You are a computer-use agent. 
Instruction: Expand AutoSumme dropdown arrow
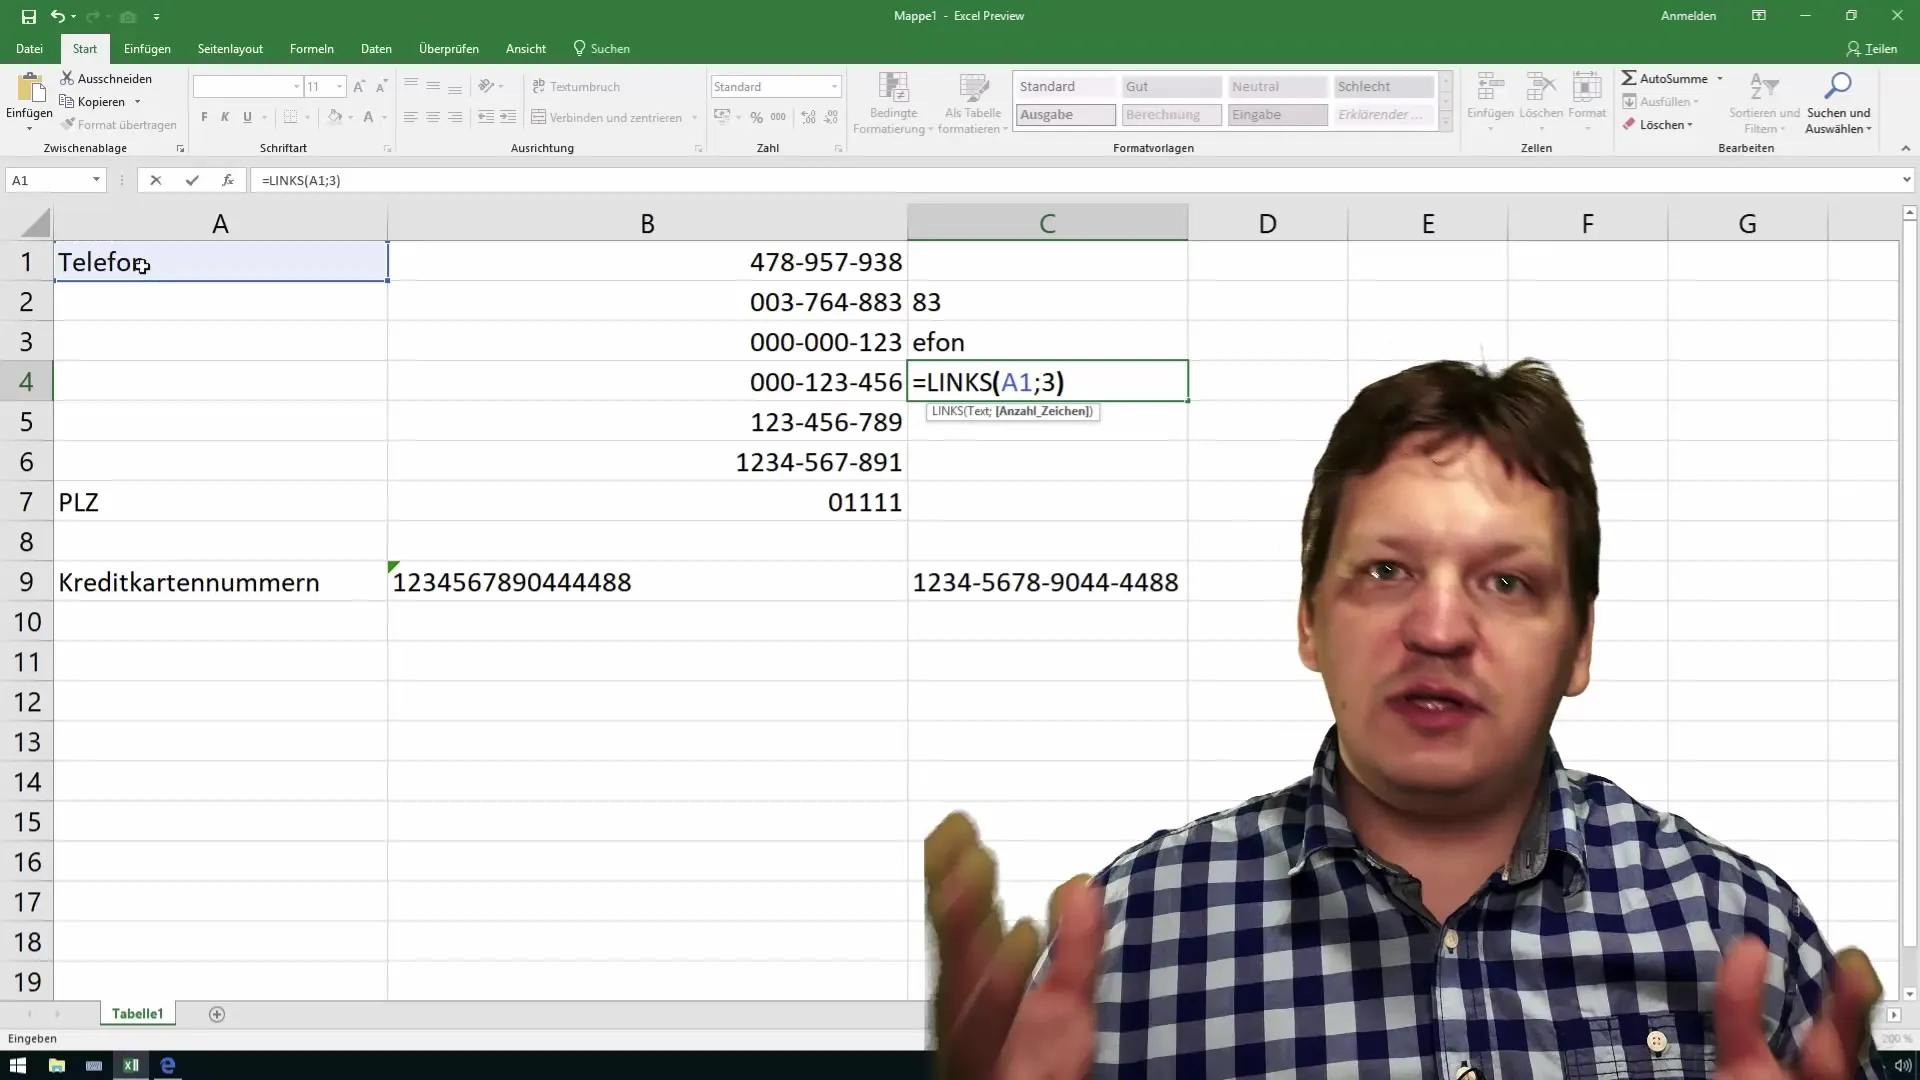click(x=1720, y=78)
